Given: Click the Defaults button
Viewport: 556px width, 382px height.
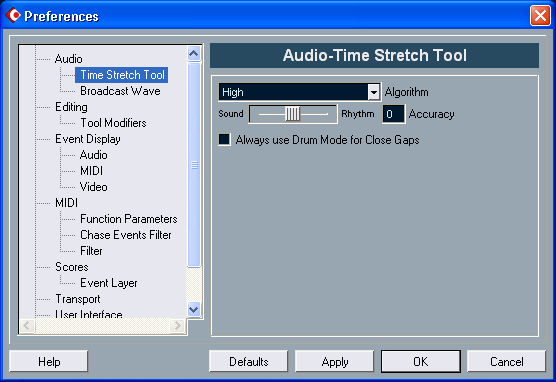Looking at the screenshot, I should 248,361.
